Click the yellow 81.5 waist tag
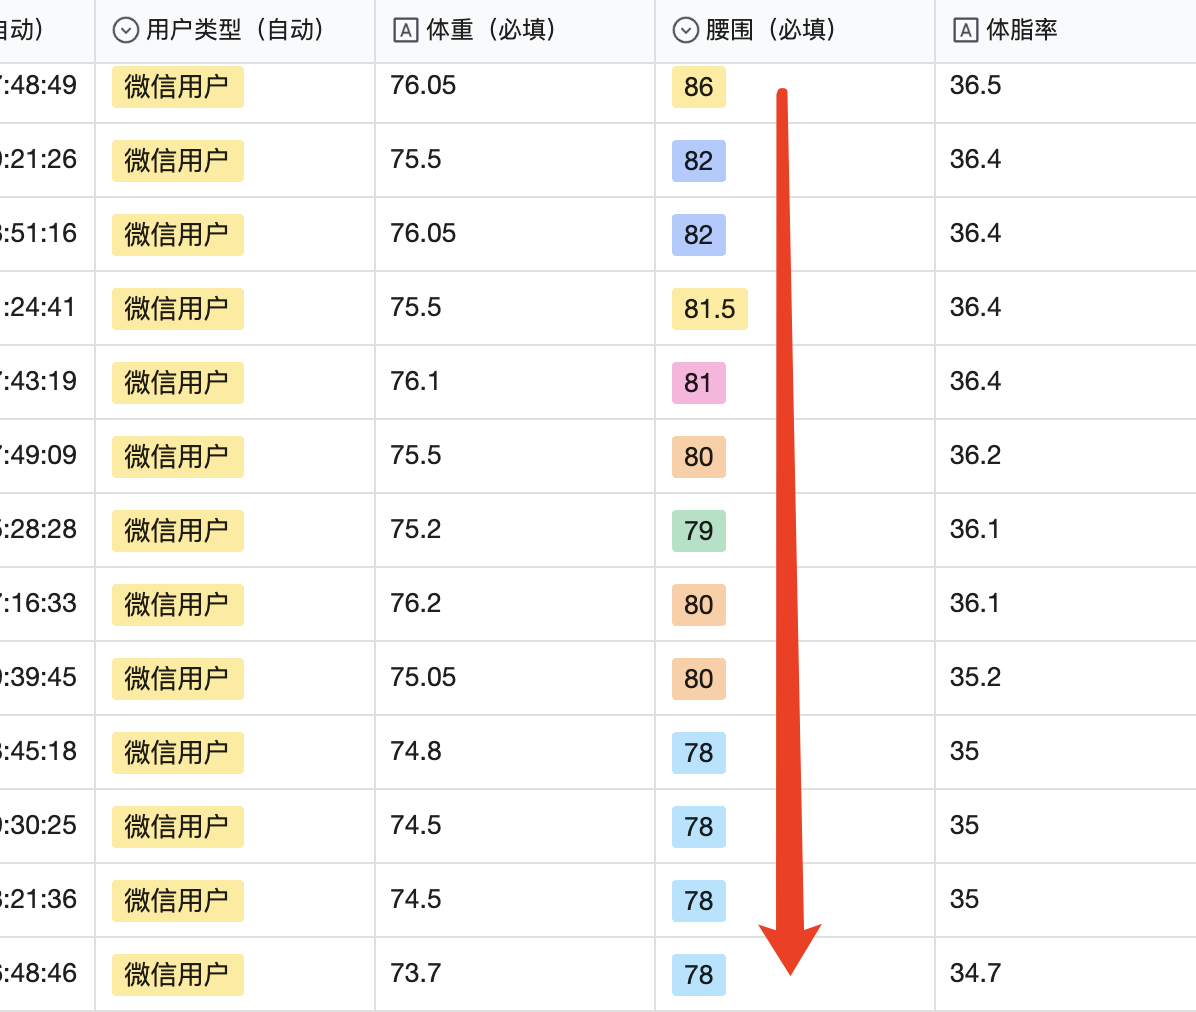Screen dimensions: 1196x1012 coord(709,309)
